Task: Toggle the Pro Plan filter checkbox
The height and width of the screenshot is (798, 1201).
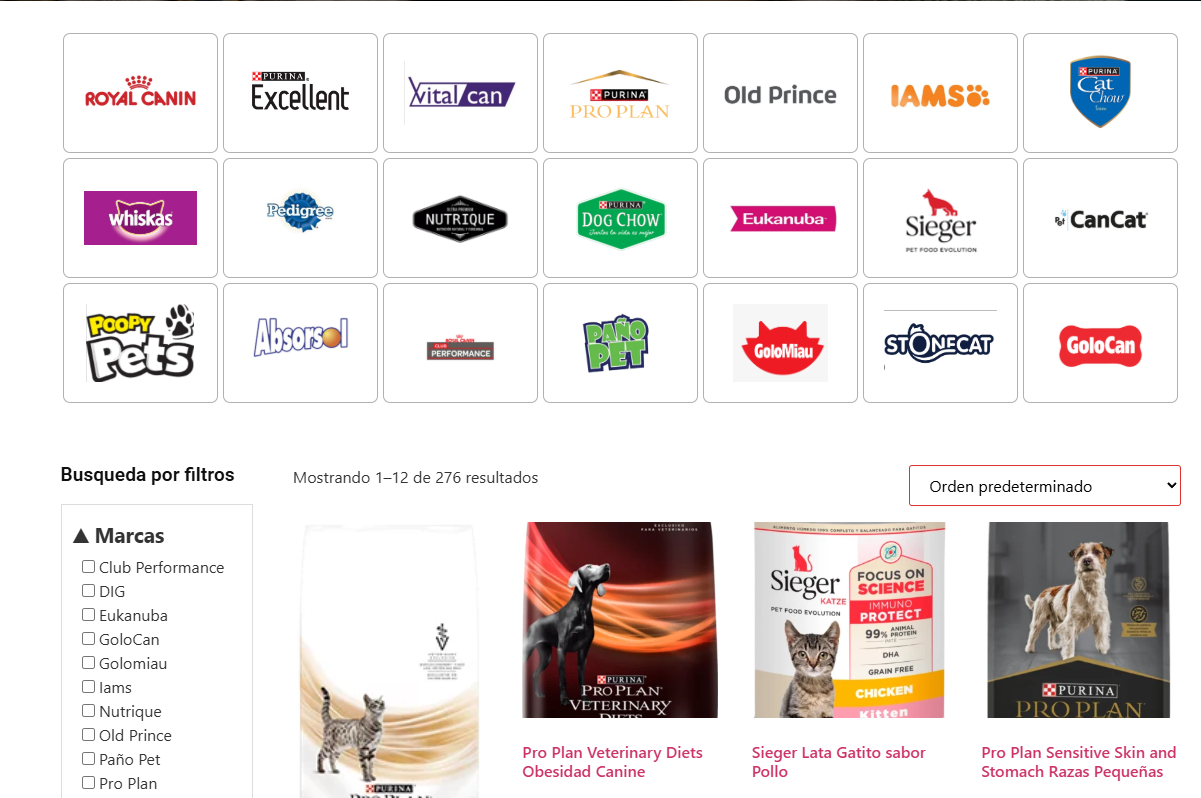Action: pos(88,783)
